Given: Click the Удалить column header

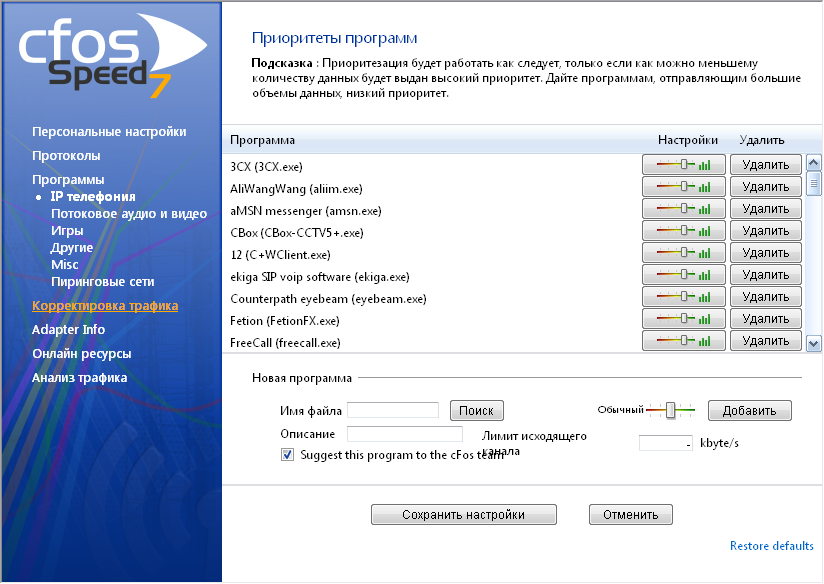Looking at the screenshot, I should click(x=762, y=140).
